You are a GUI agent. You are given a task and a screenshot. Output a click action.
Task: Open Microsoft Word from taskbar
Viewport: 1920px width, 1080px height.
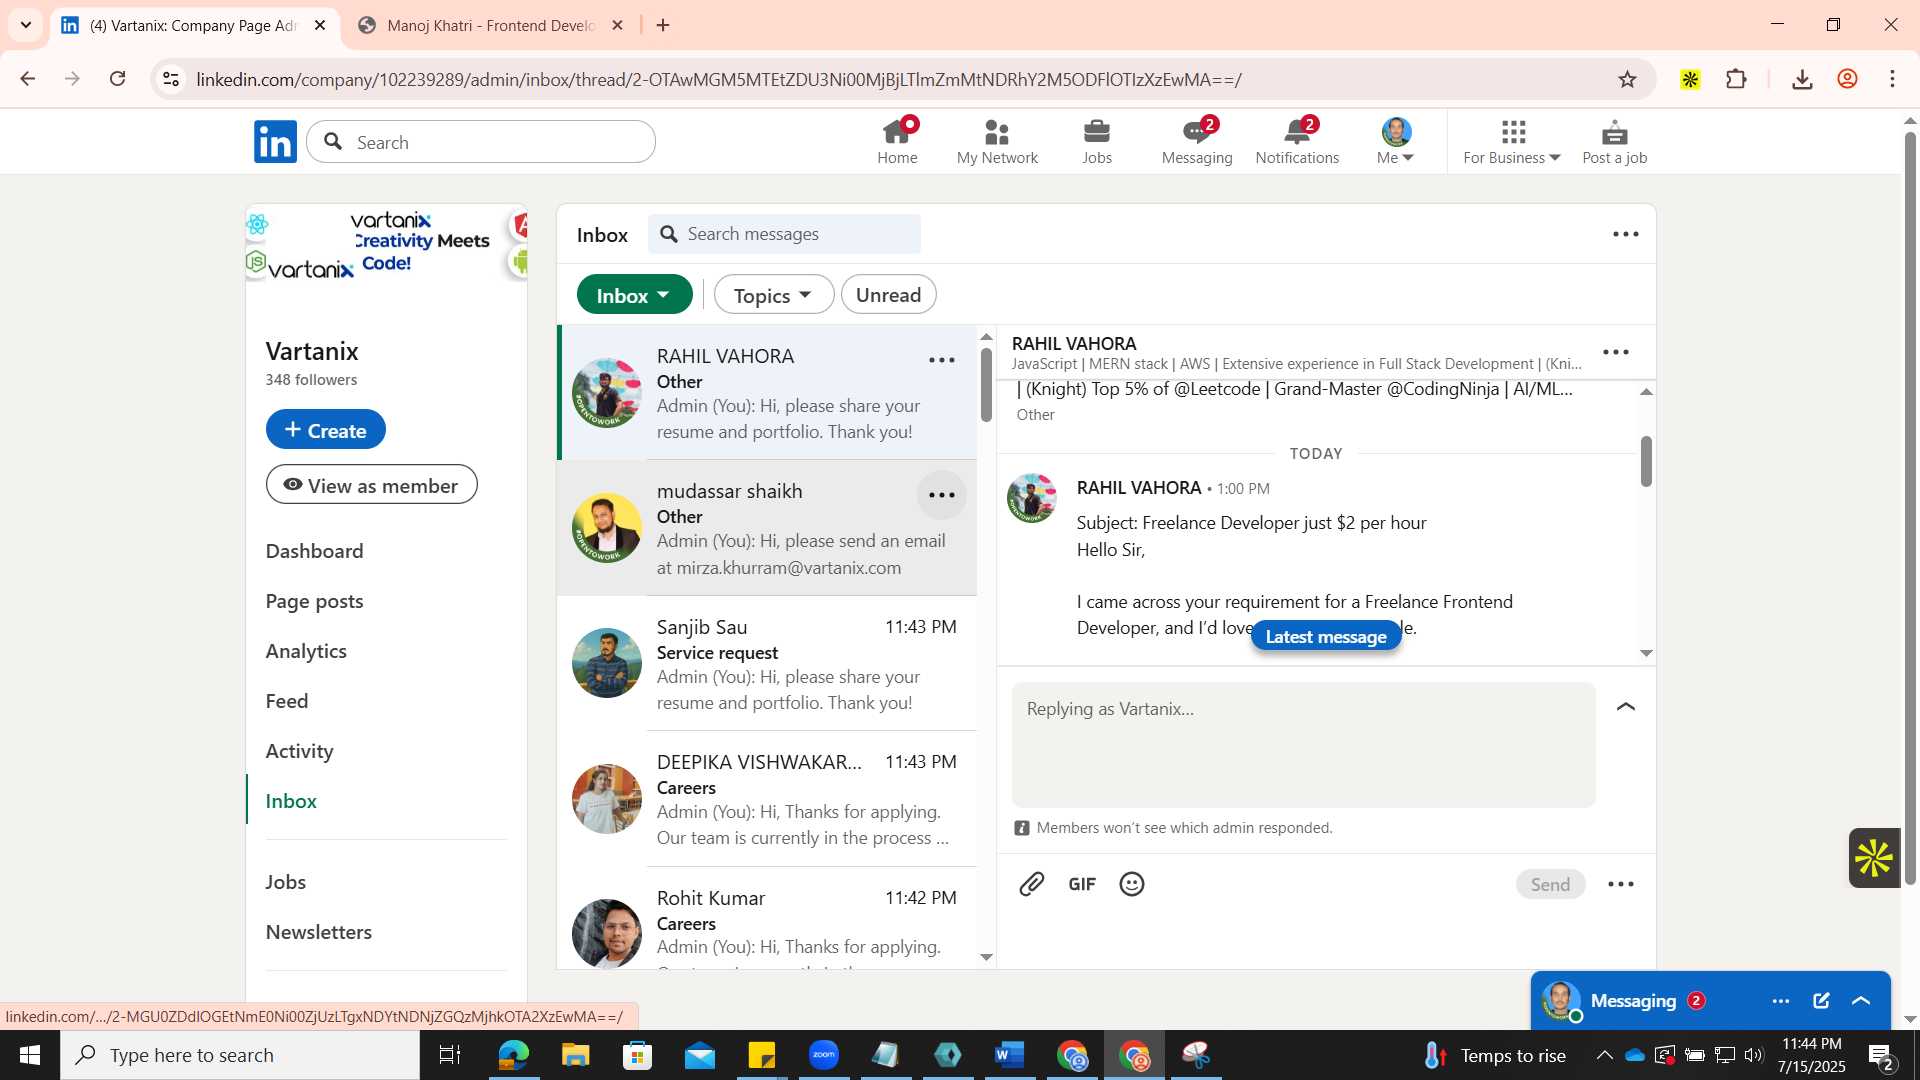click(1010, 1055)
